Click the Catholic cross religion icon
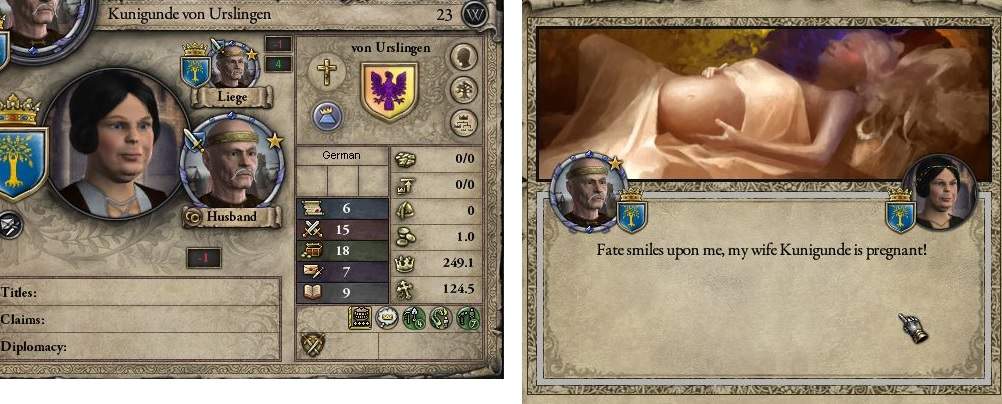 point(327,72)
